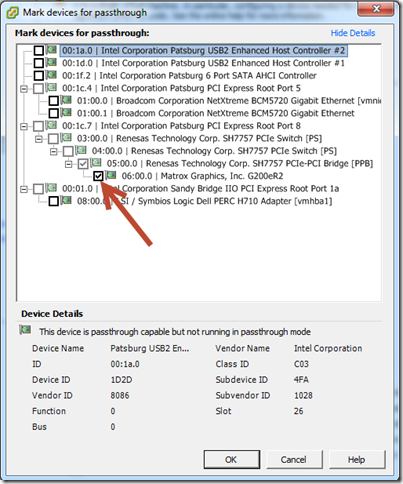This screenshot has width=403, height=484.
Task: Collapse the 03:00.0 Renesas Switch node
Action: point(39,139)
